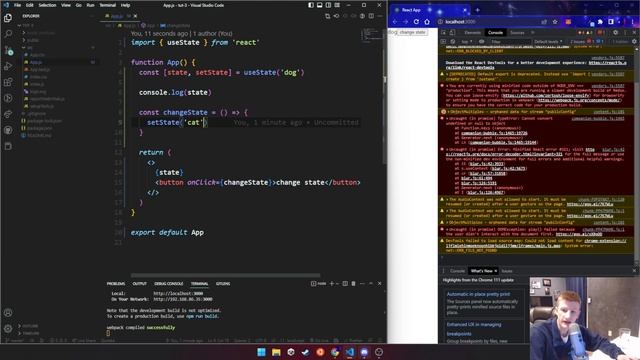Open the browser extensions puzzle icon
This screenshot has height=360, width=640.
click(600, 22)
